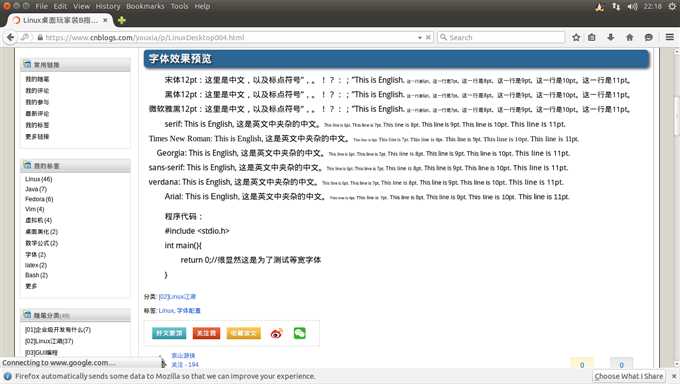Open the 最新评论 sidebar link

(x=37, y=114)
